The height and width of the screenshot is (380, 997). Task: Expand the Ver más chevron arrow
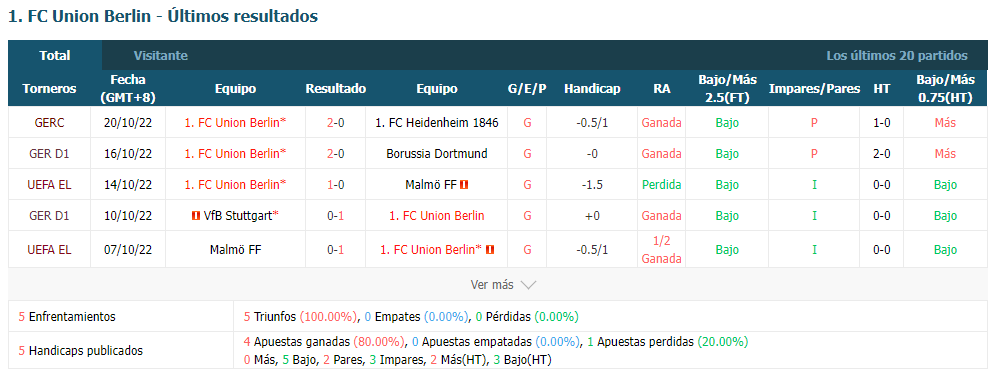pyautogui.click(x=528, y=285)
